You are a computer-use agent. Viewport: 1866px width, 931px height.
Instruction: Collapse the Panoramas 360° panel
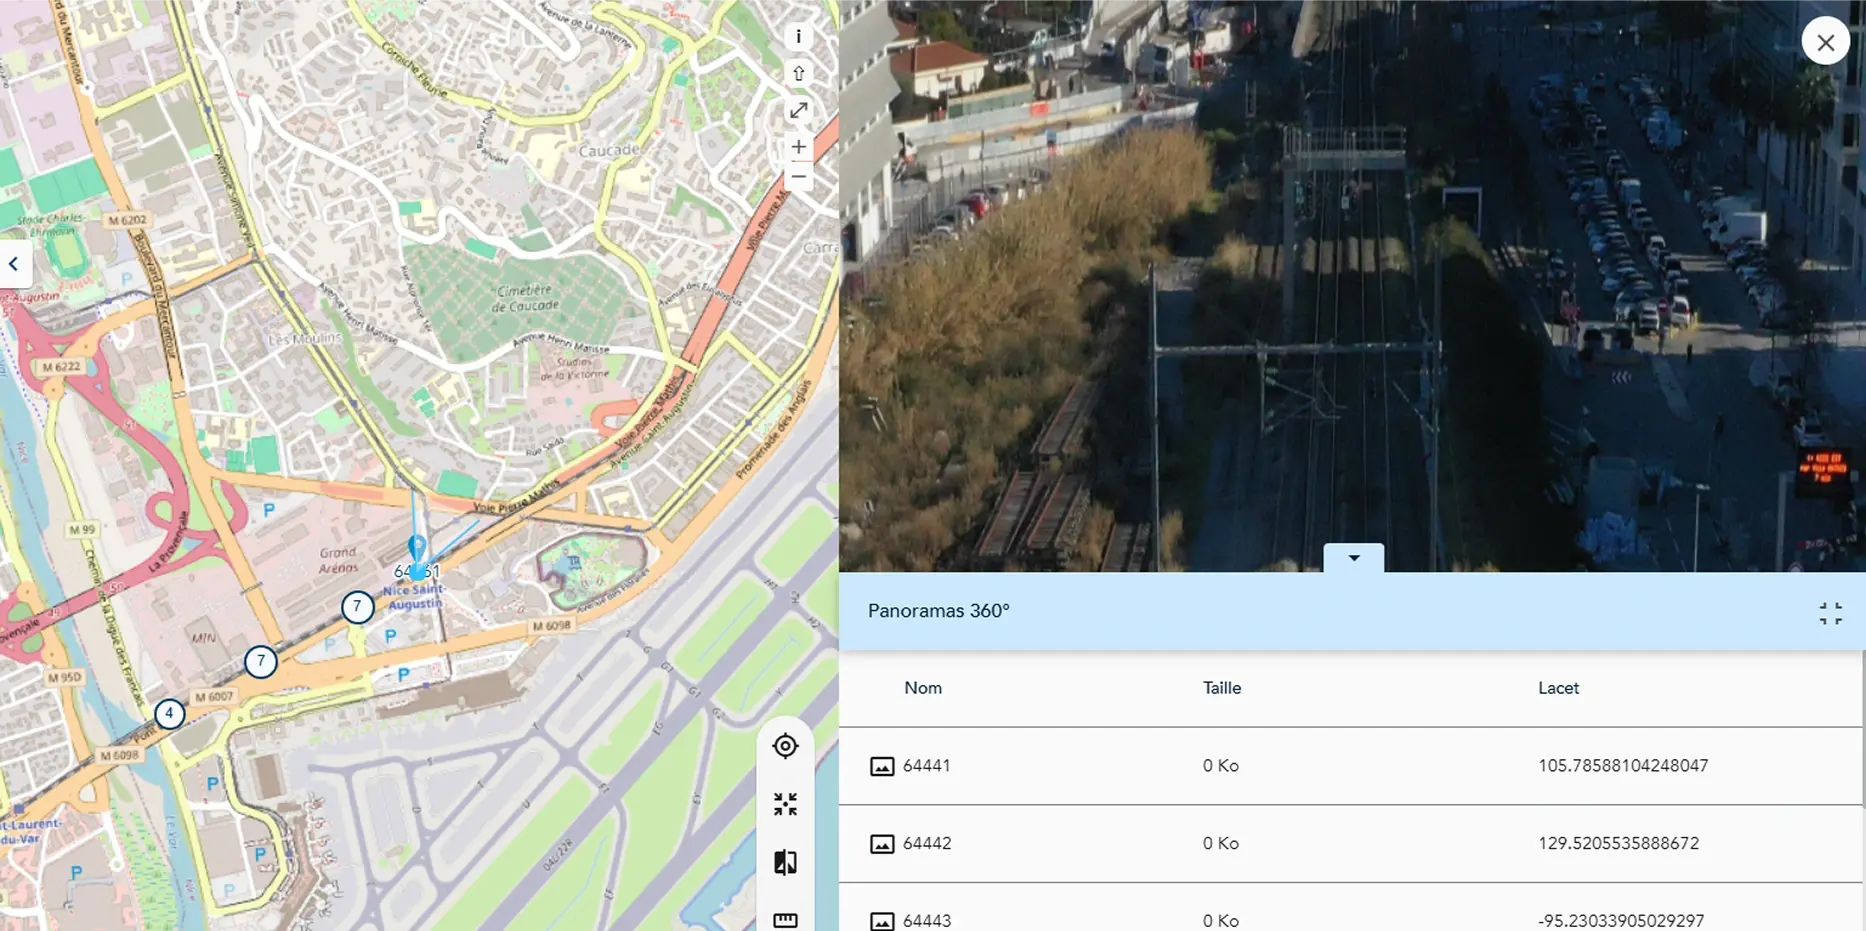[x=1830, y=613]
